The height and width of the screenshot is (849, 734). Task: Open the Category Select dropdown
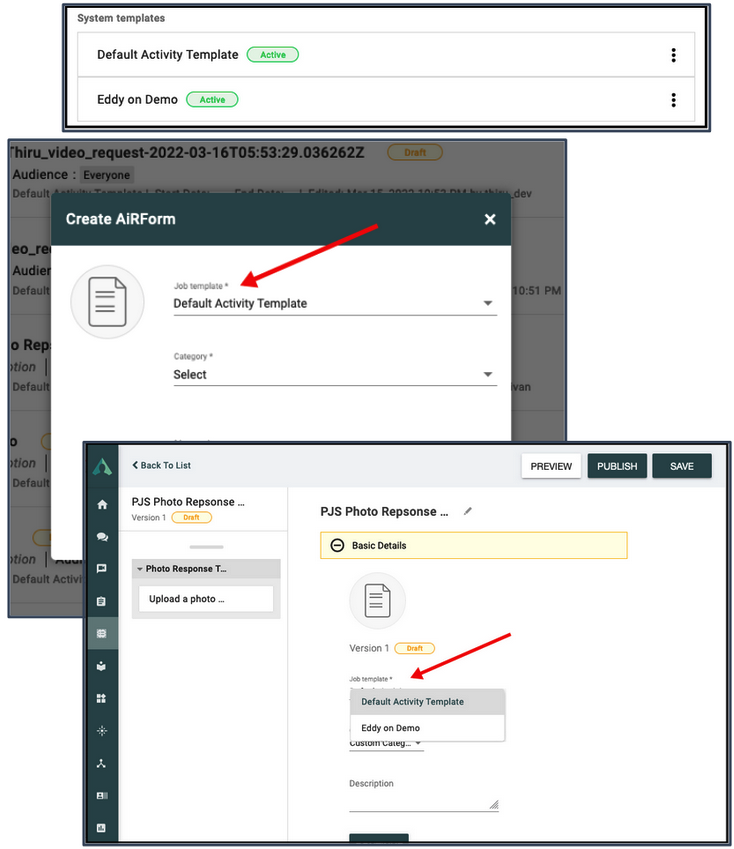coord(335,375)
